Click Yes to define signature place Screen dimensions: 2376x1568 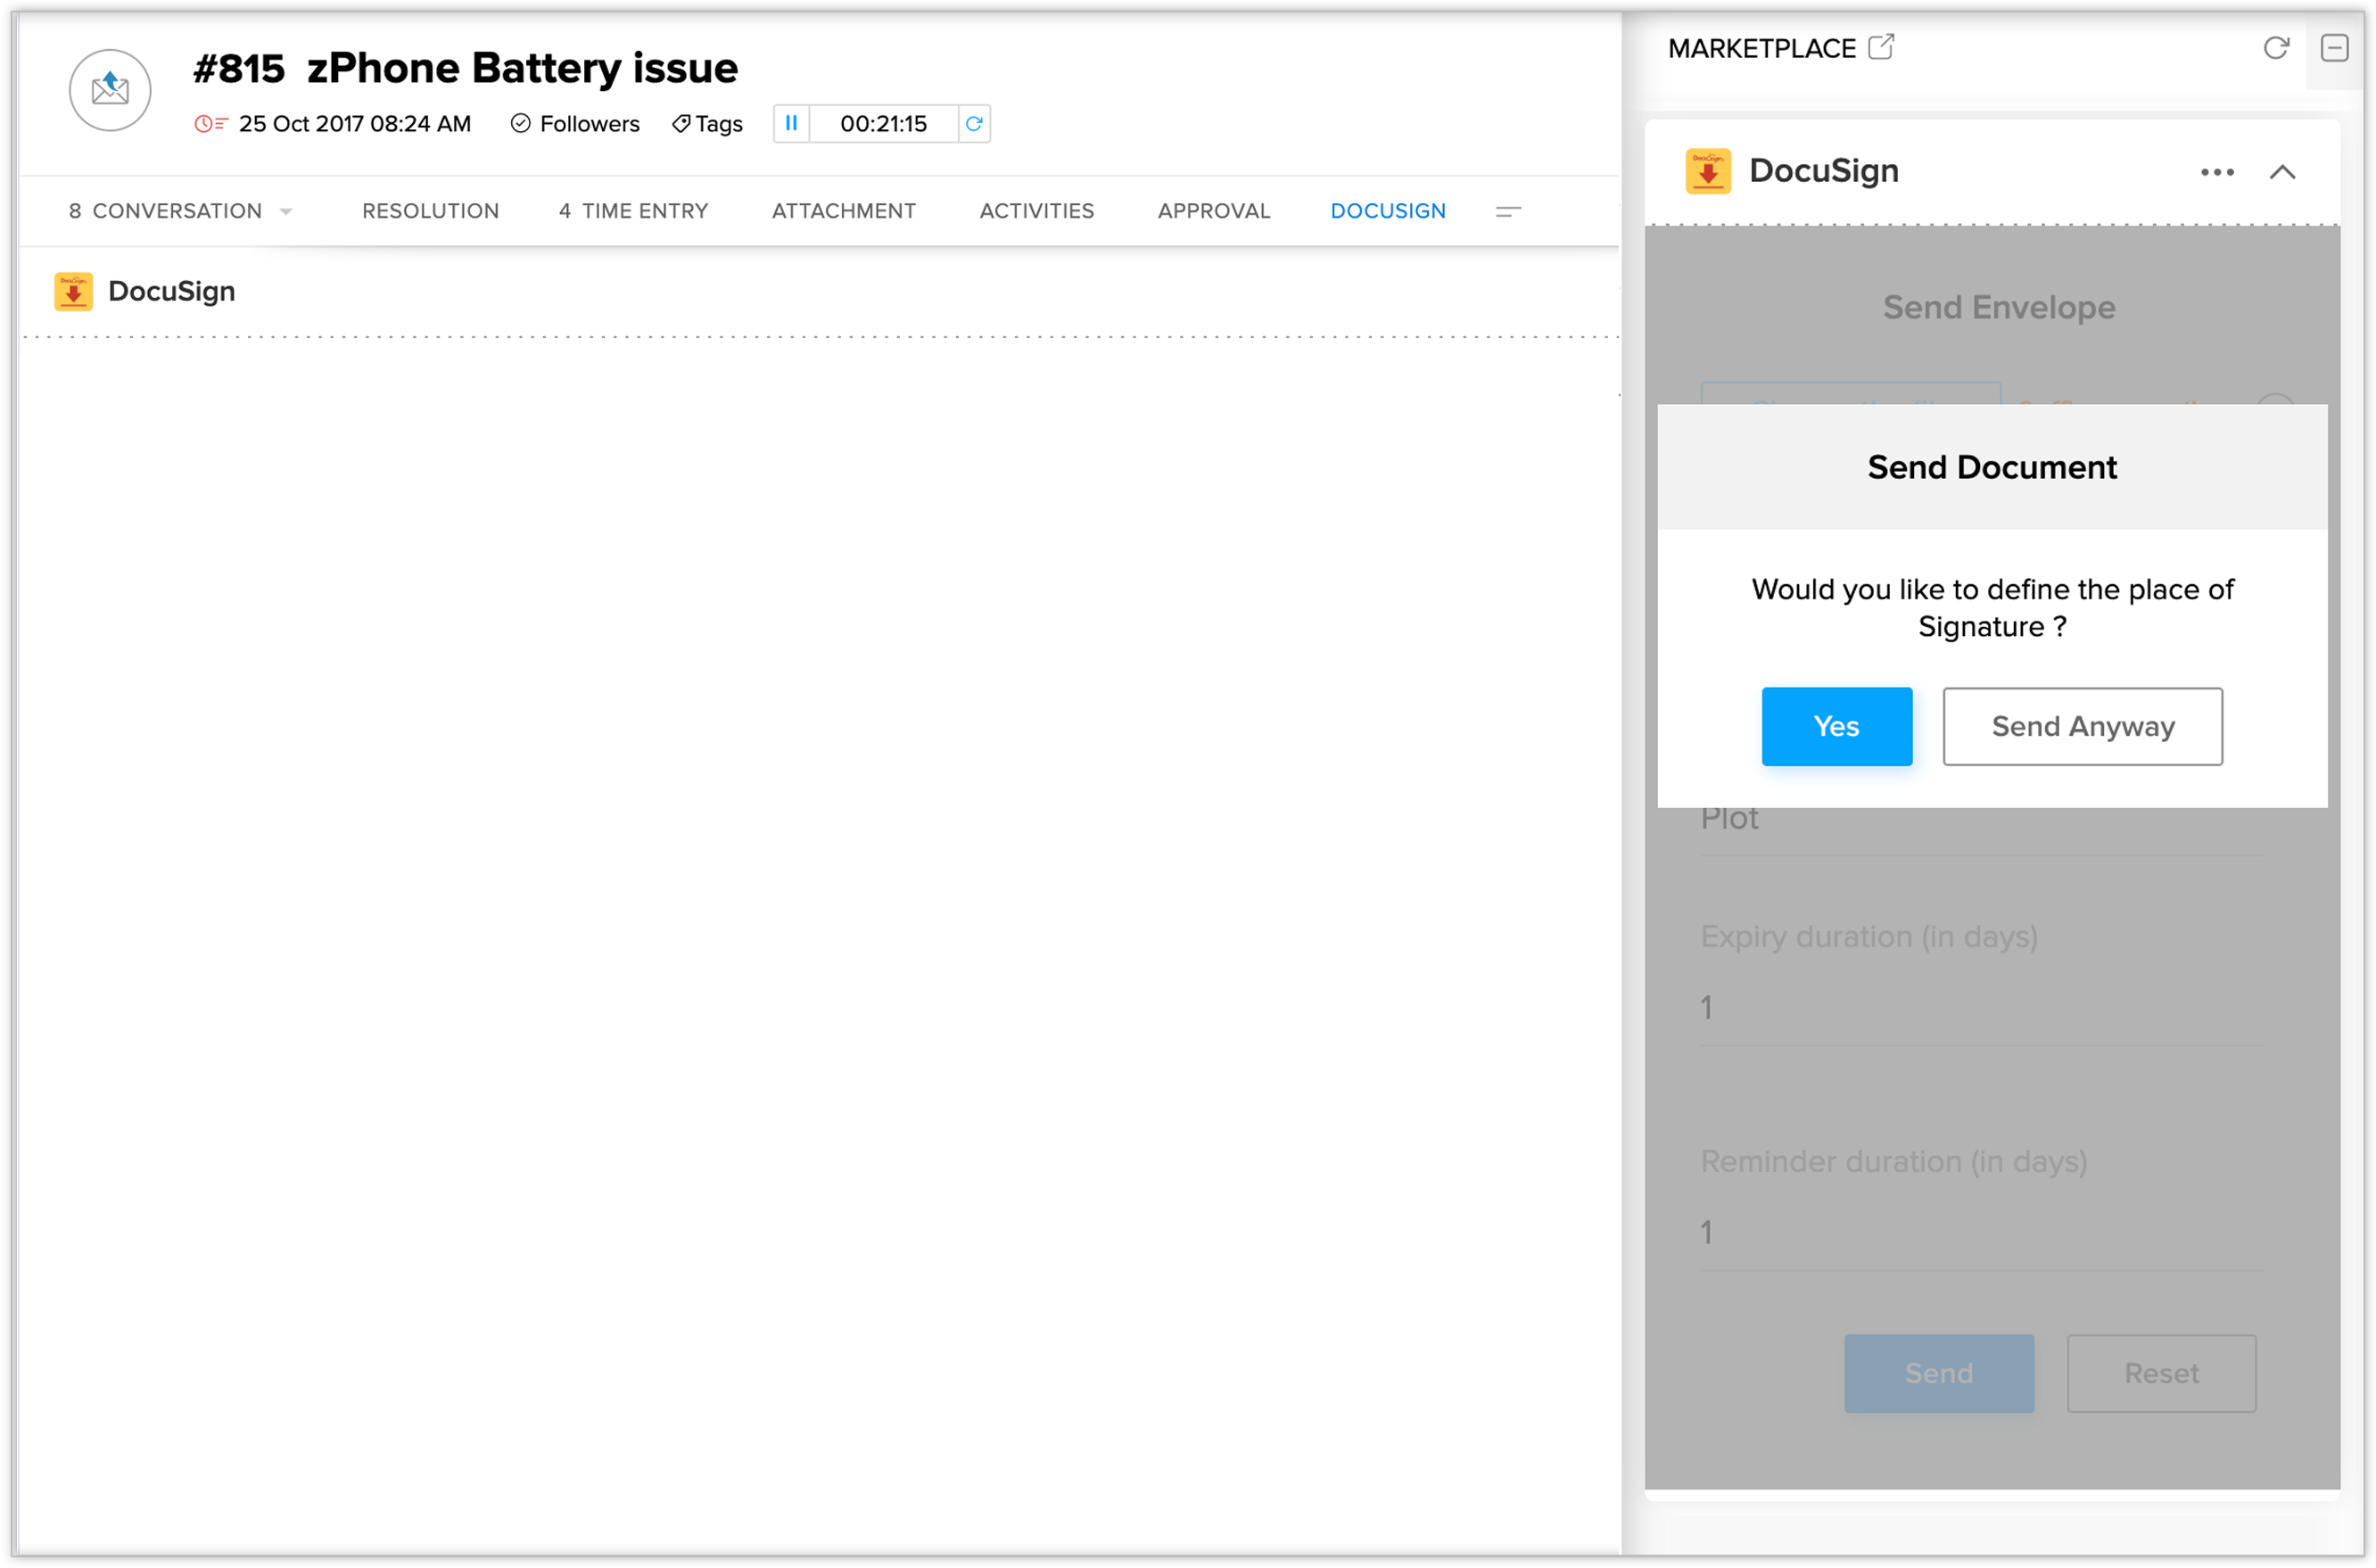[1836, 726]
